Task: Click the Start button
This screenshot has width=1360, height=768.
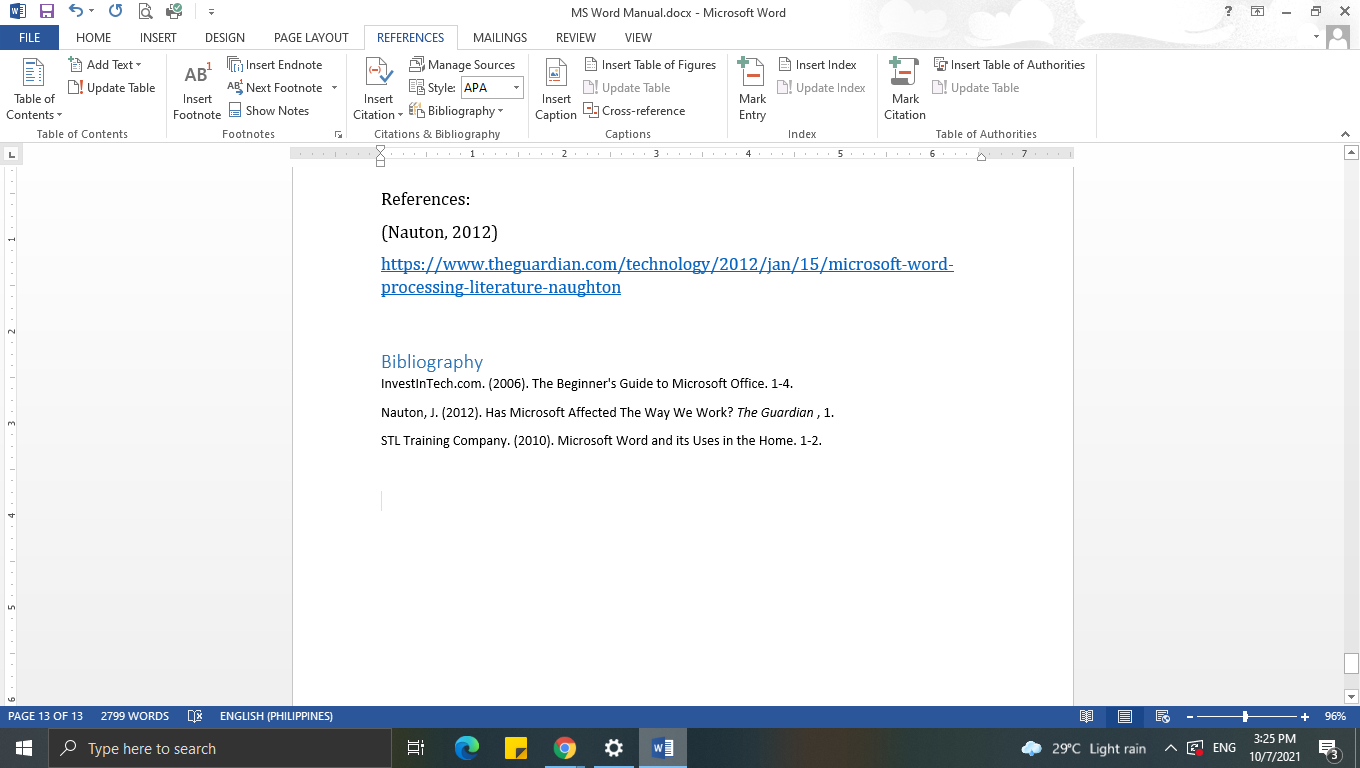Action: 24,748
